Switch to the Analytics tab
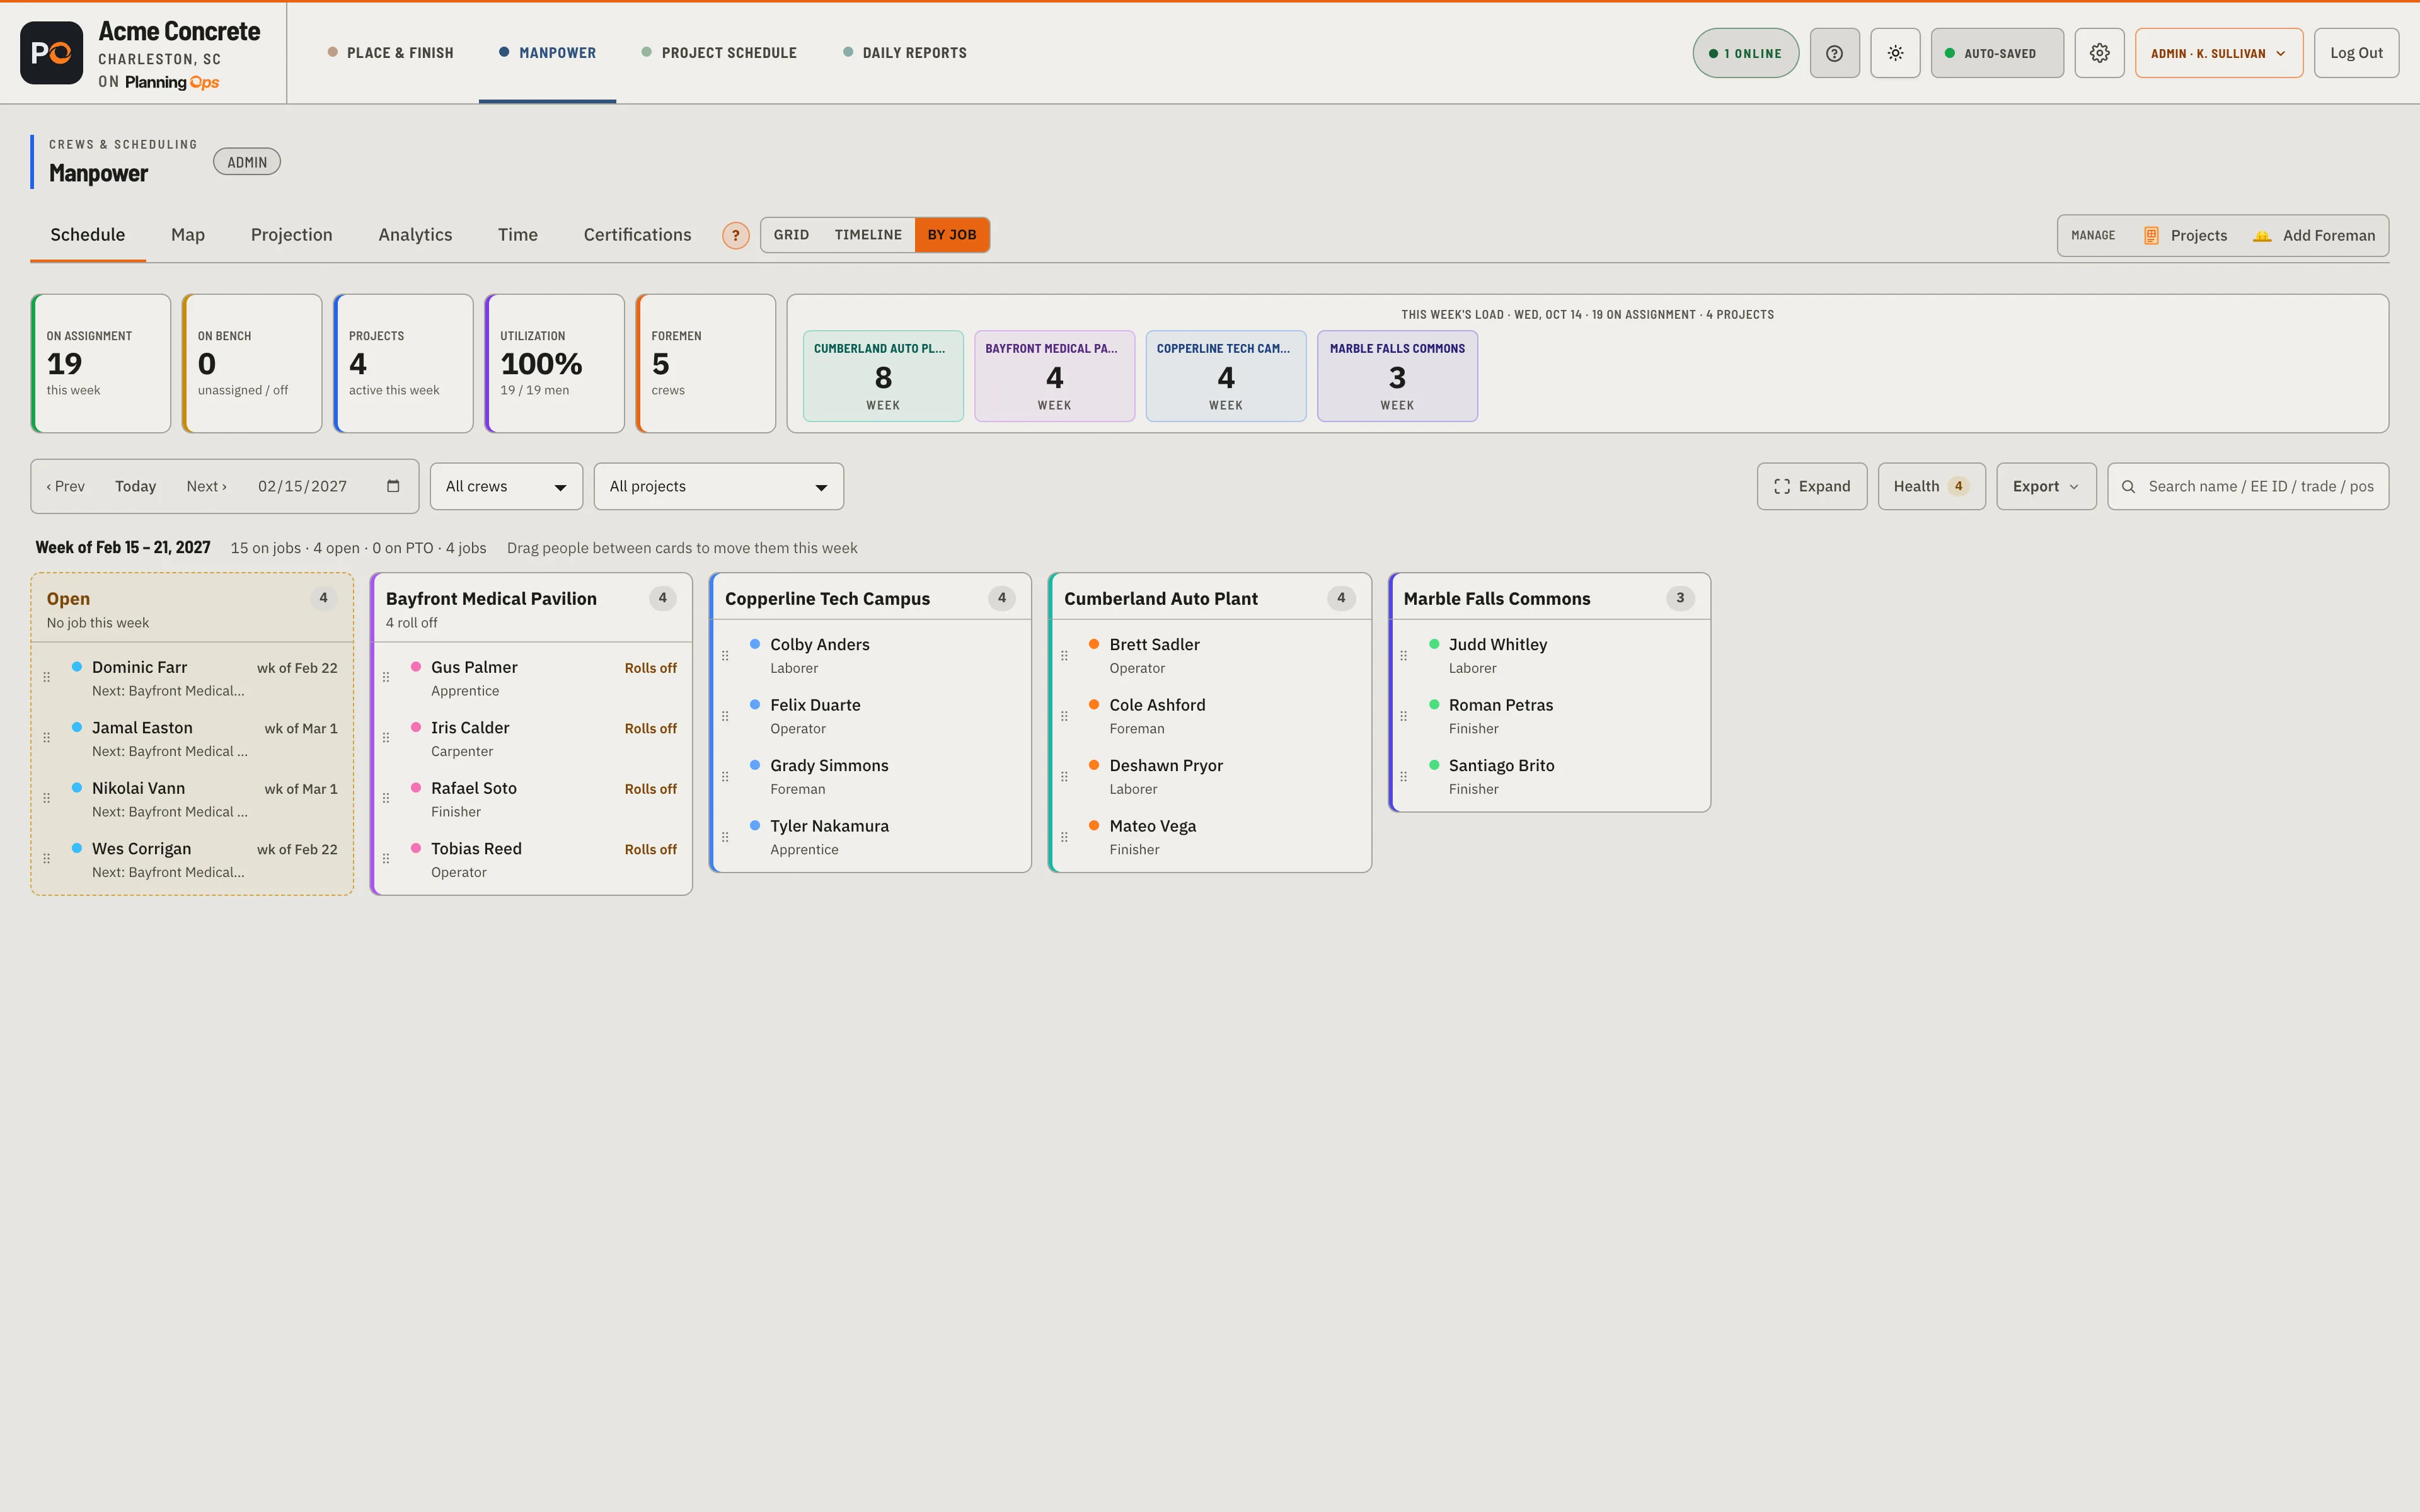This screenshot has height=1512, width=2420. pos(415,235)
